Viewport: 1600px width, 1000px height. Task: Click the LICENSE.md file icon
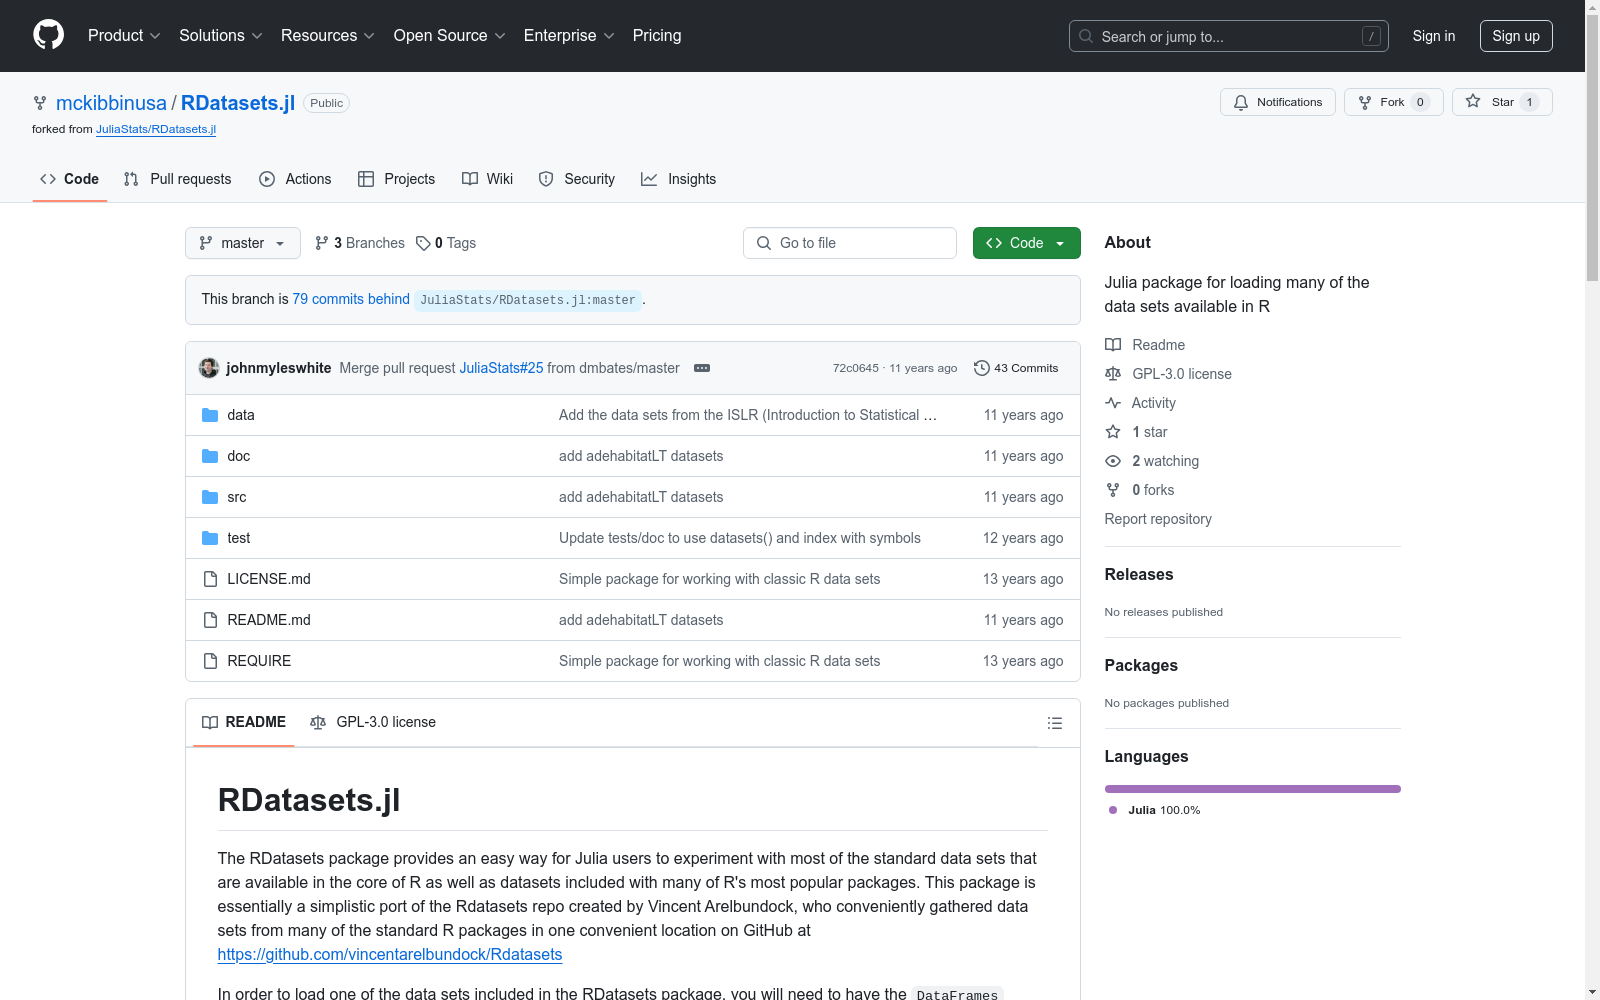click(x=210, y=579)
